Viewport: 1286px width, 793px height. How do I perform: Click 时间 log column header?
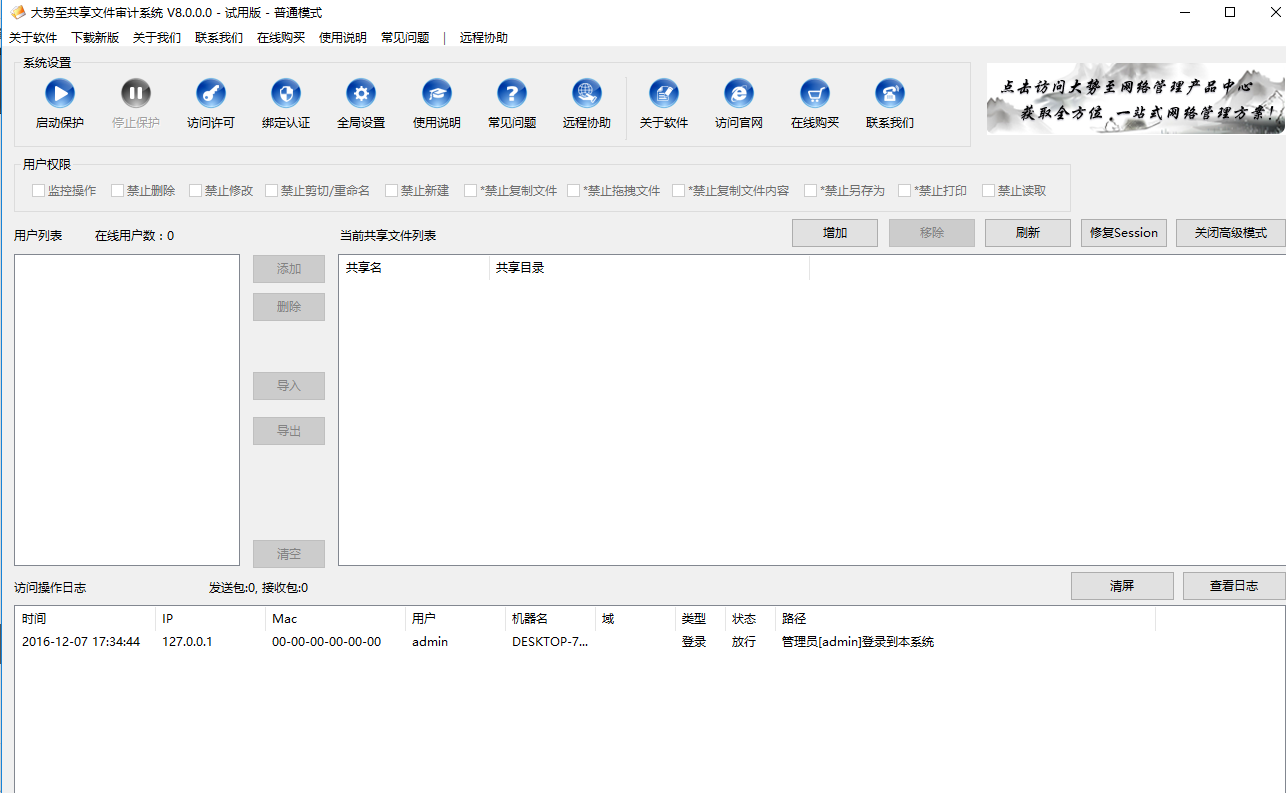[x=85, y=619]
